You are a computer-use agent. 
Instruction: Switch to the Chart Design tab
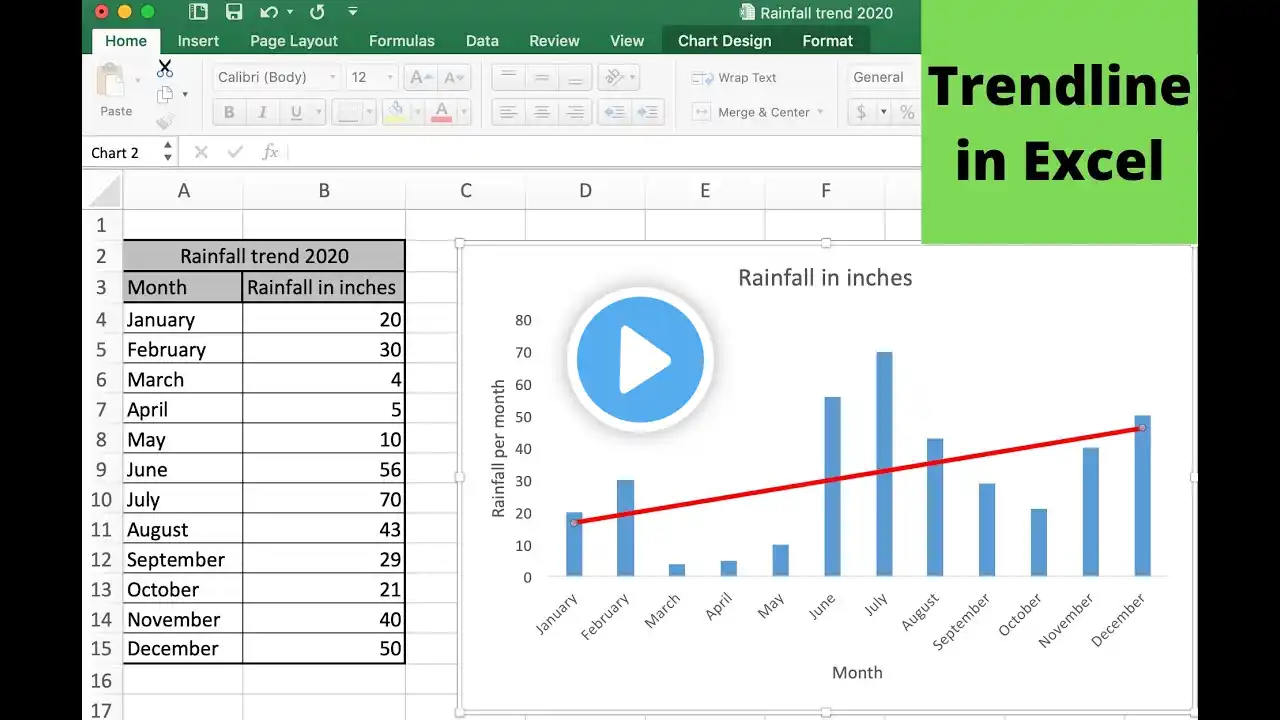point(725,41)
